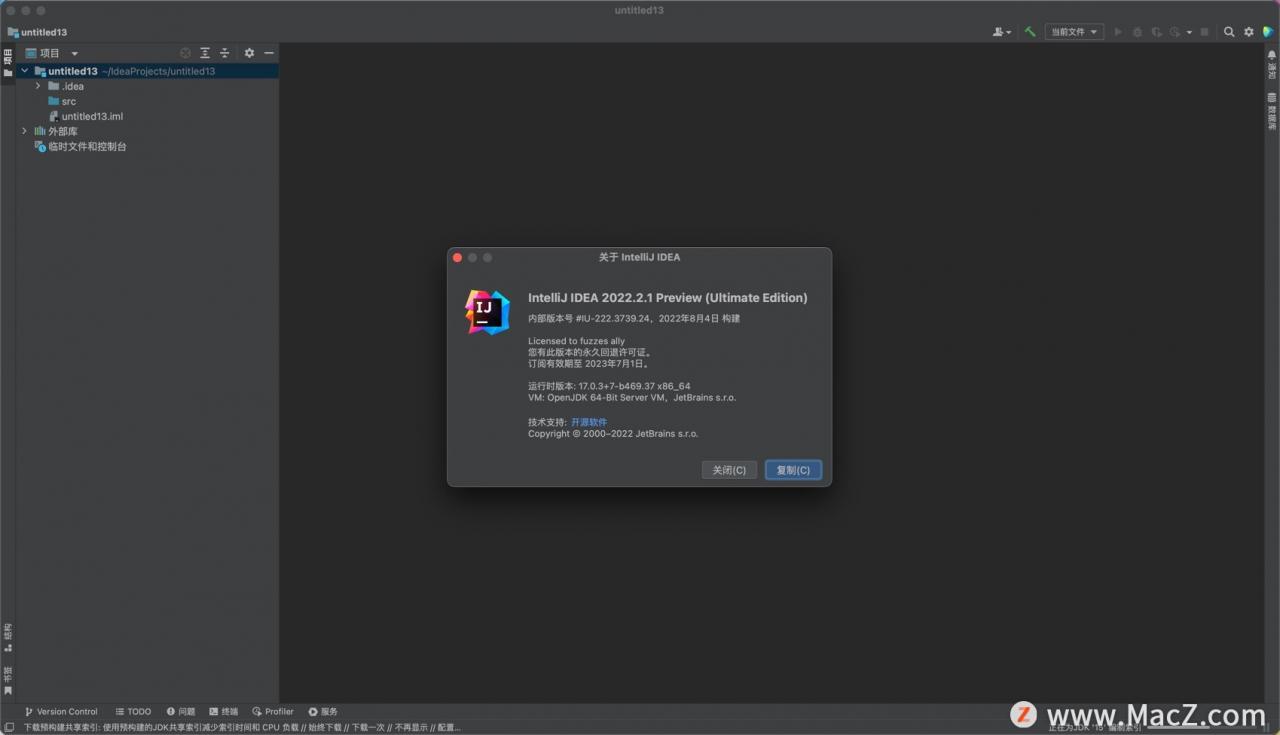Open the 问题 problems tool tab
The width and height of the screenshot is (1280, 735).
181,712
